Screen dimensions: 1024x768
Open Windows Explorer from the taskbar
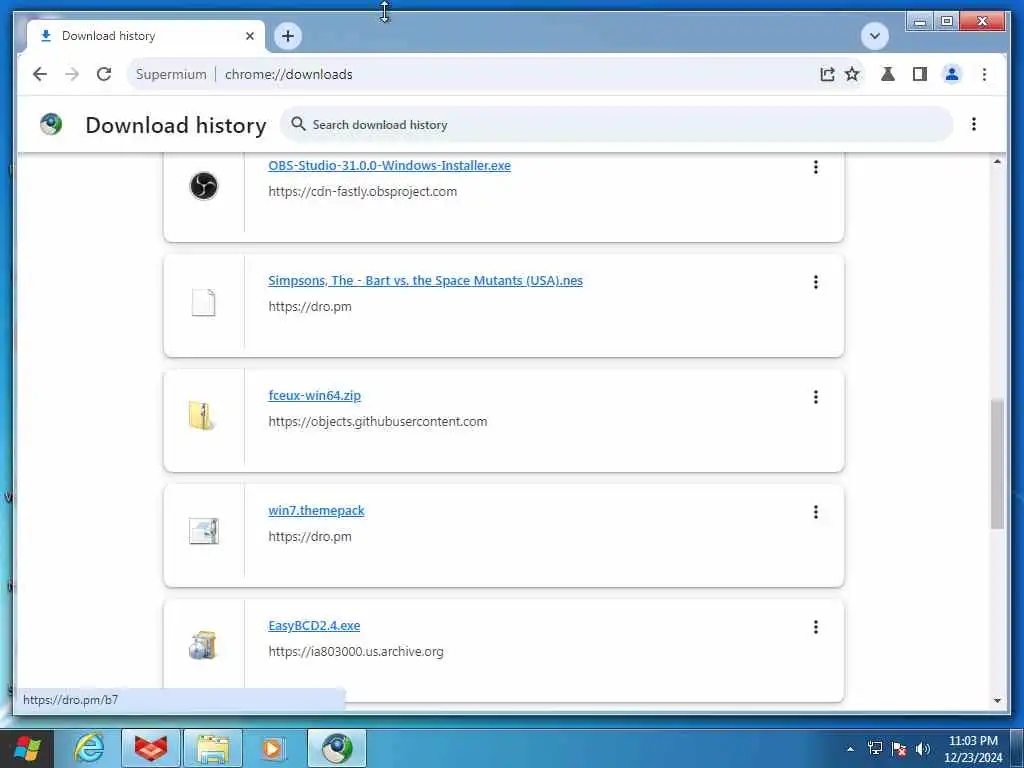[213, 748]
